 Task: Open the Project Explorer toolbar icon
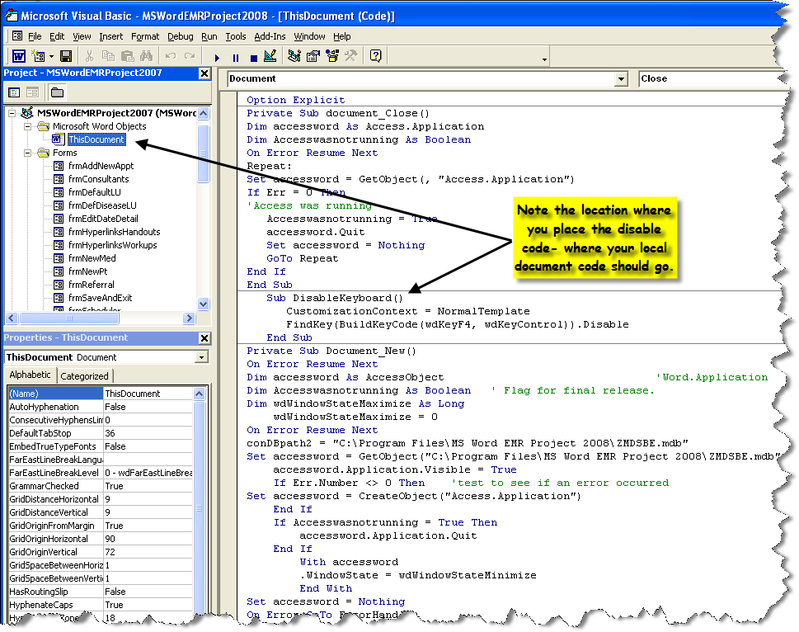click(x=295, y=57)
